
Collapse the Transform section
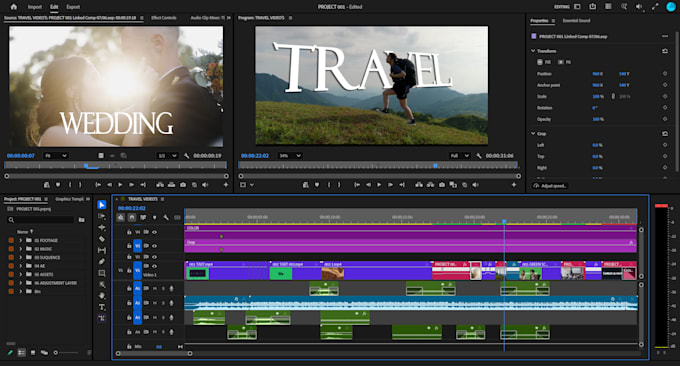pos(533,51)
